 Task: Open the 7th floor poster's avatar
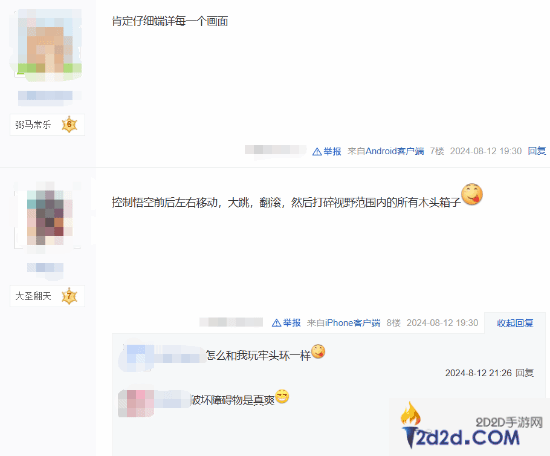[49, 45]
